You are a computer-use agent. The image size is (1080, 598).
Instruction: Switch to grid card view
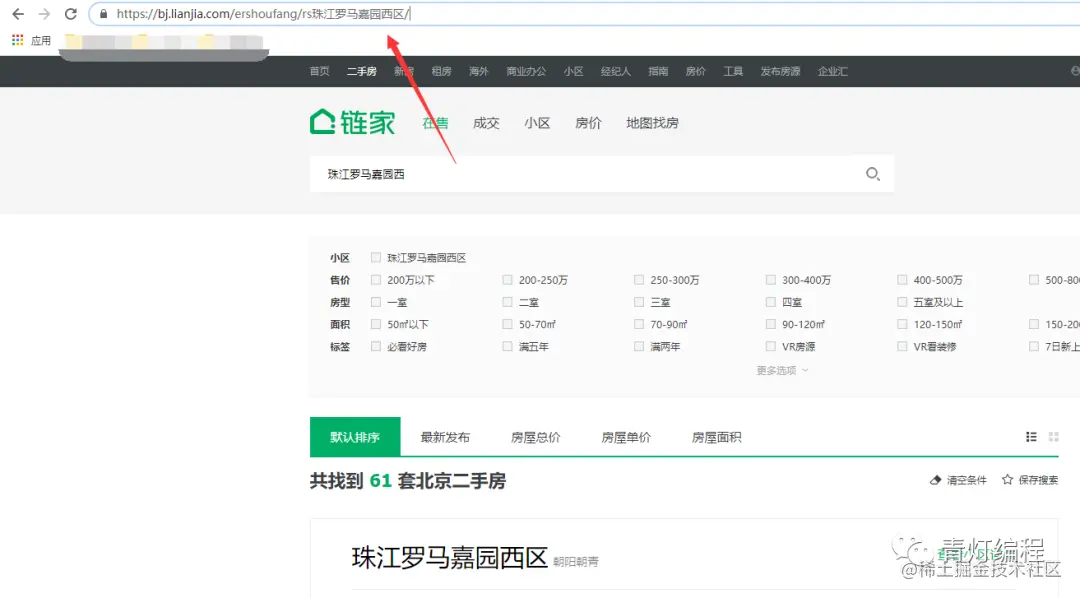click(x=1053, y=437)
